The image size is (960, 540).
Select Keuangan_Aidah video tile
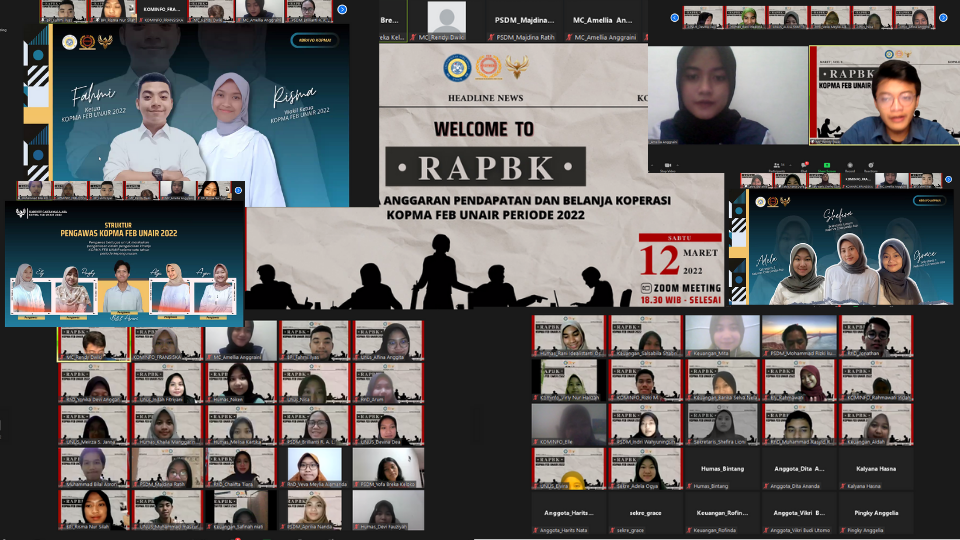click(876, 424)
